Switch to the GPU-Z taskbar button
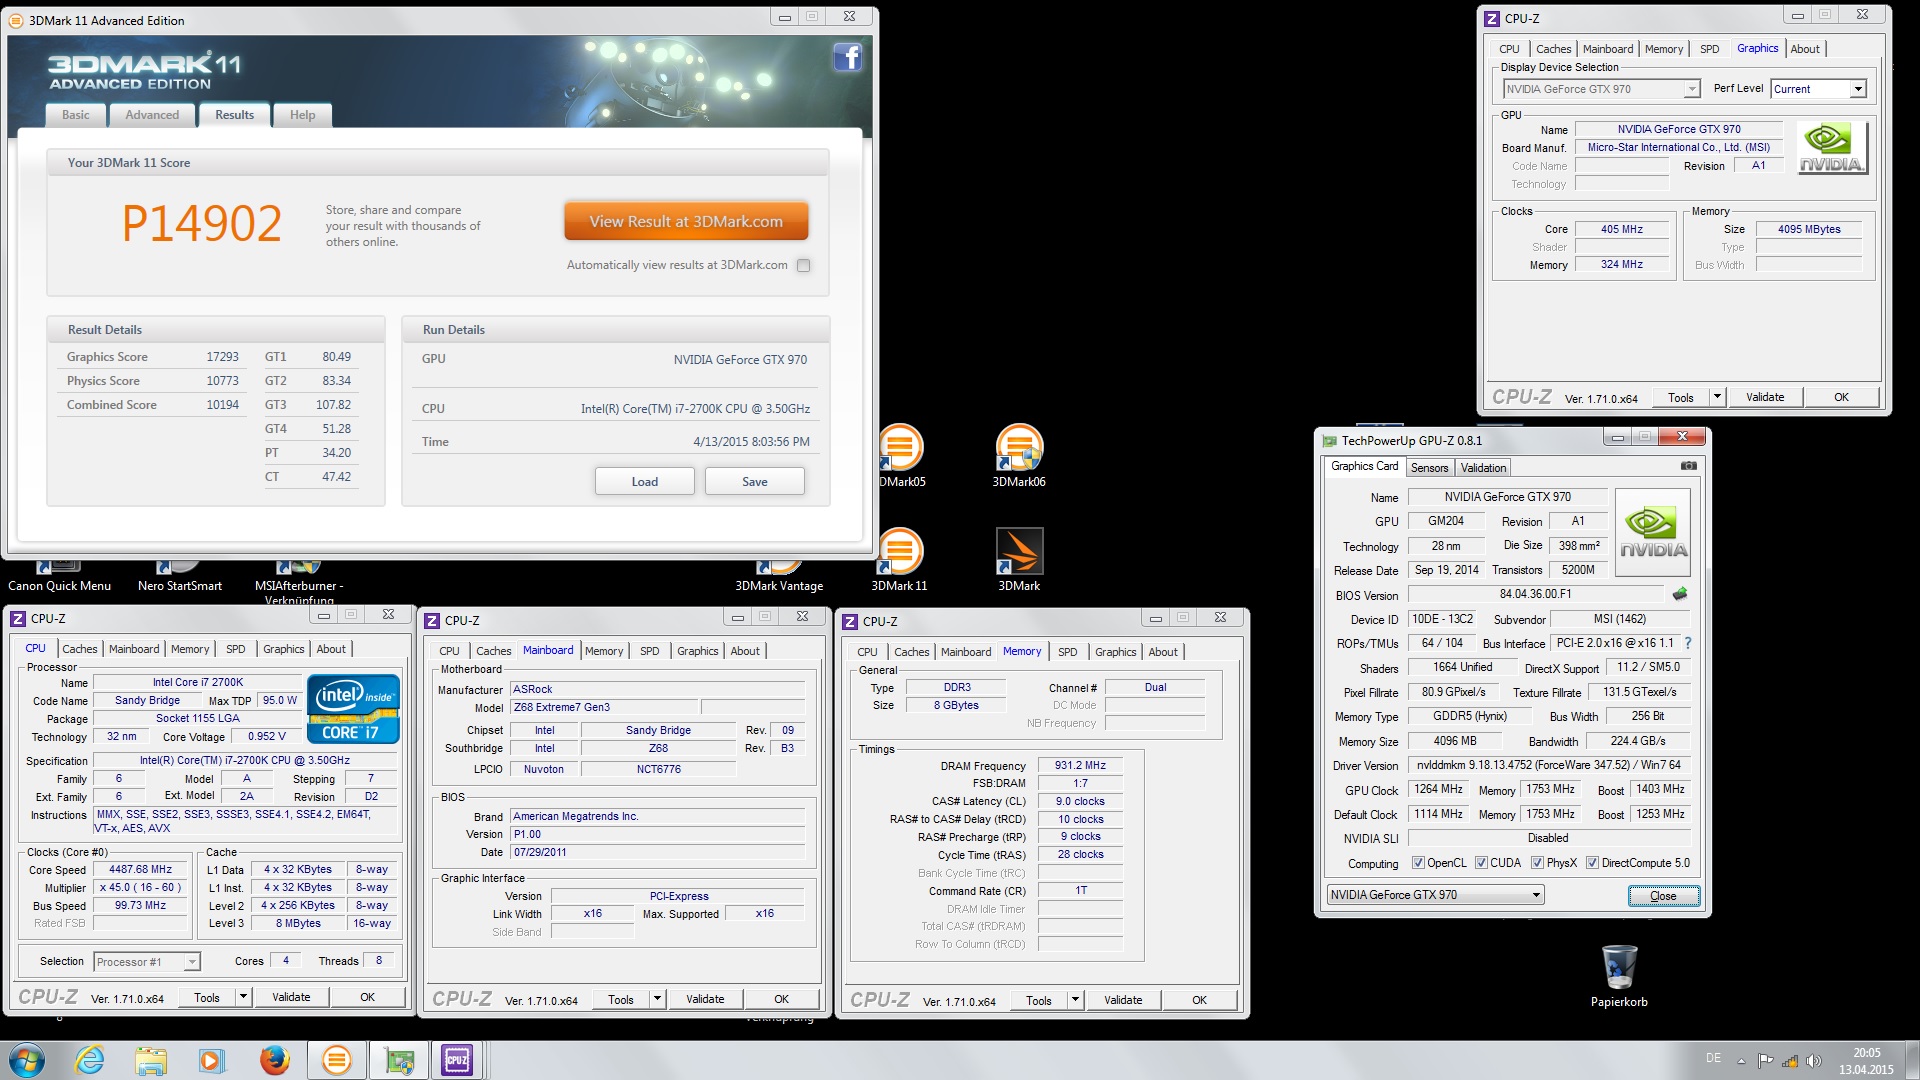The width and height of the screenshot is (1920, 1080). (399, 1060)
